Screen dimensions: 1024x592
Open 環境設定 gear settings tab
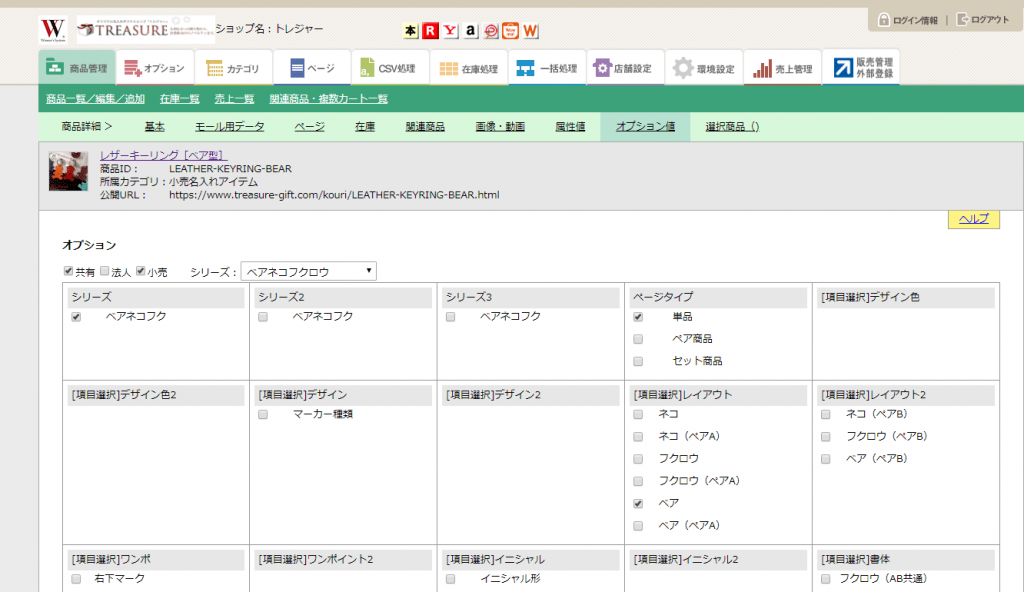coord(704,69)
